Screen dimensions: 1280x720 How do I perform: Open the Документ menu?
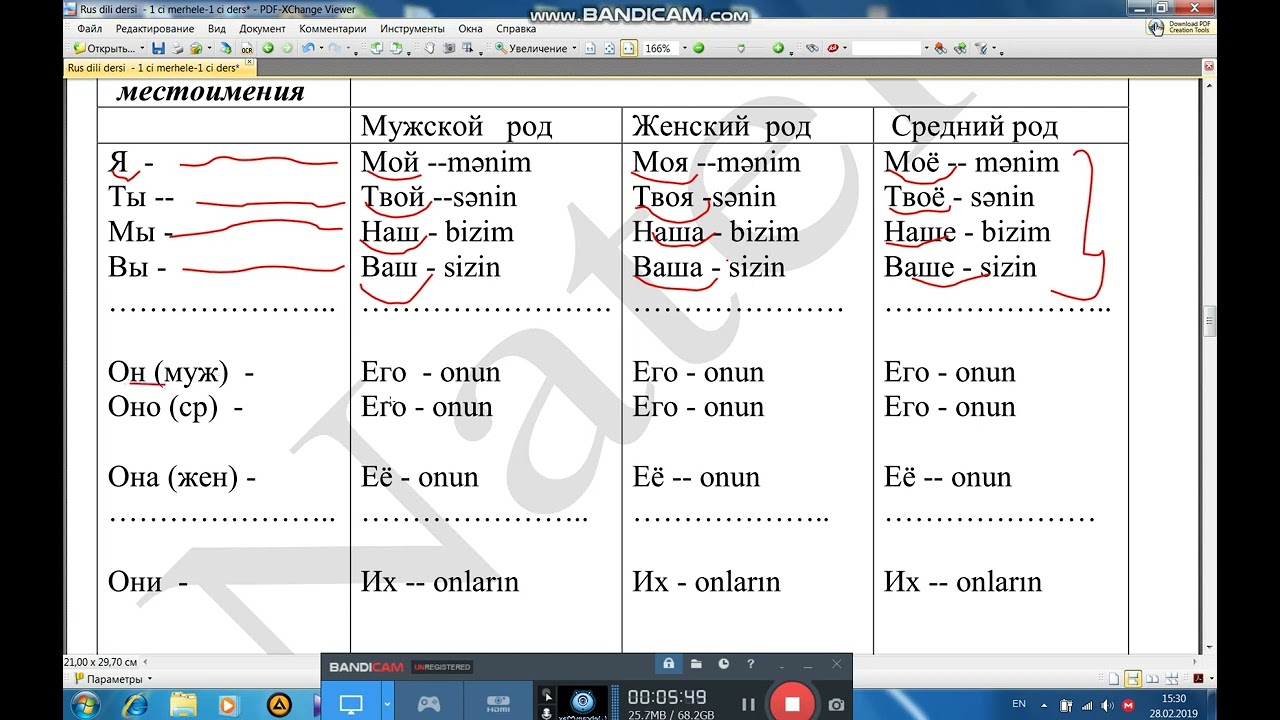coord(263,29)
